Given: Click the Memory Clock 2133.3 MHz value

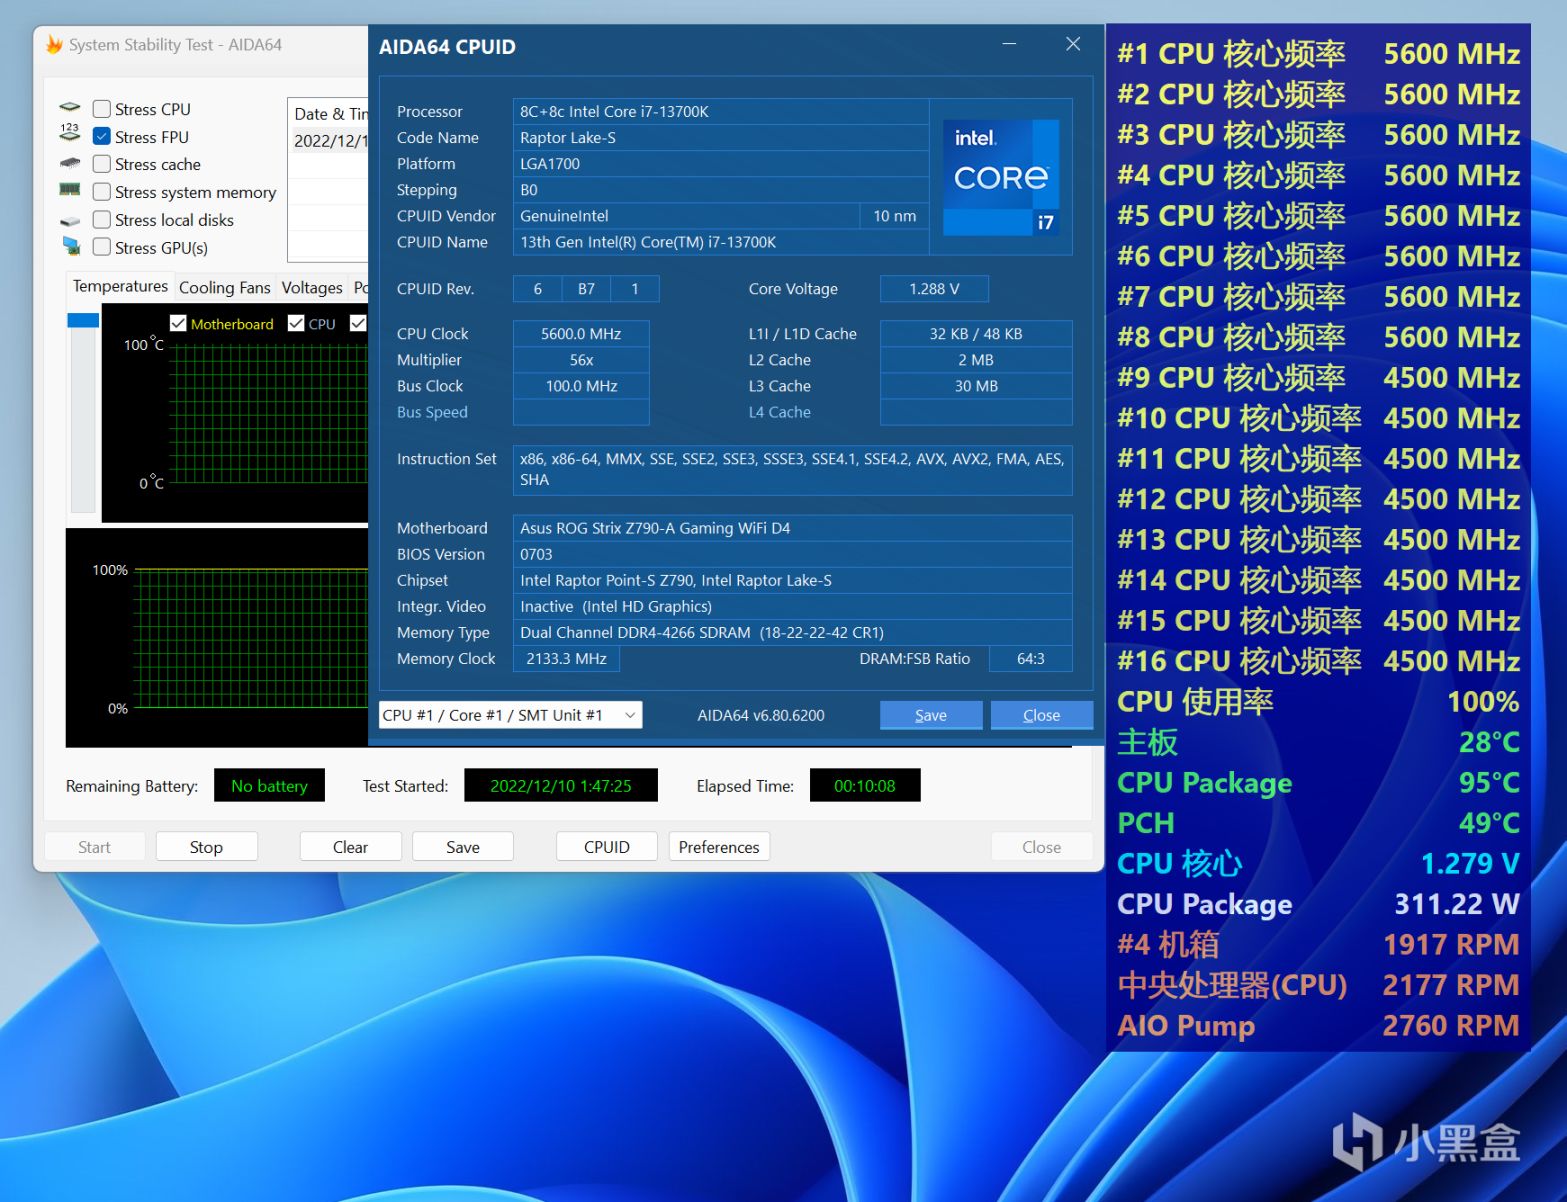Looking at the screenshot, I should [x=566, y=659].
